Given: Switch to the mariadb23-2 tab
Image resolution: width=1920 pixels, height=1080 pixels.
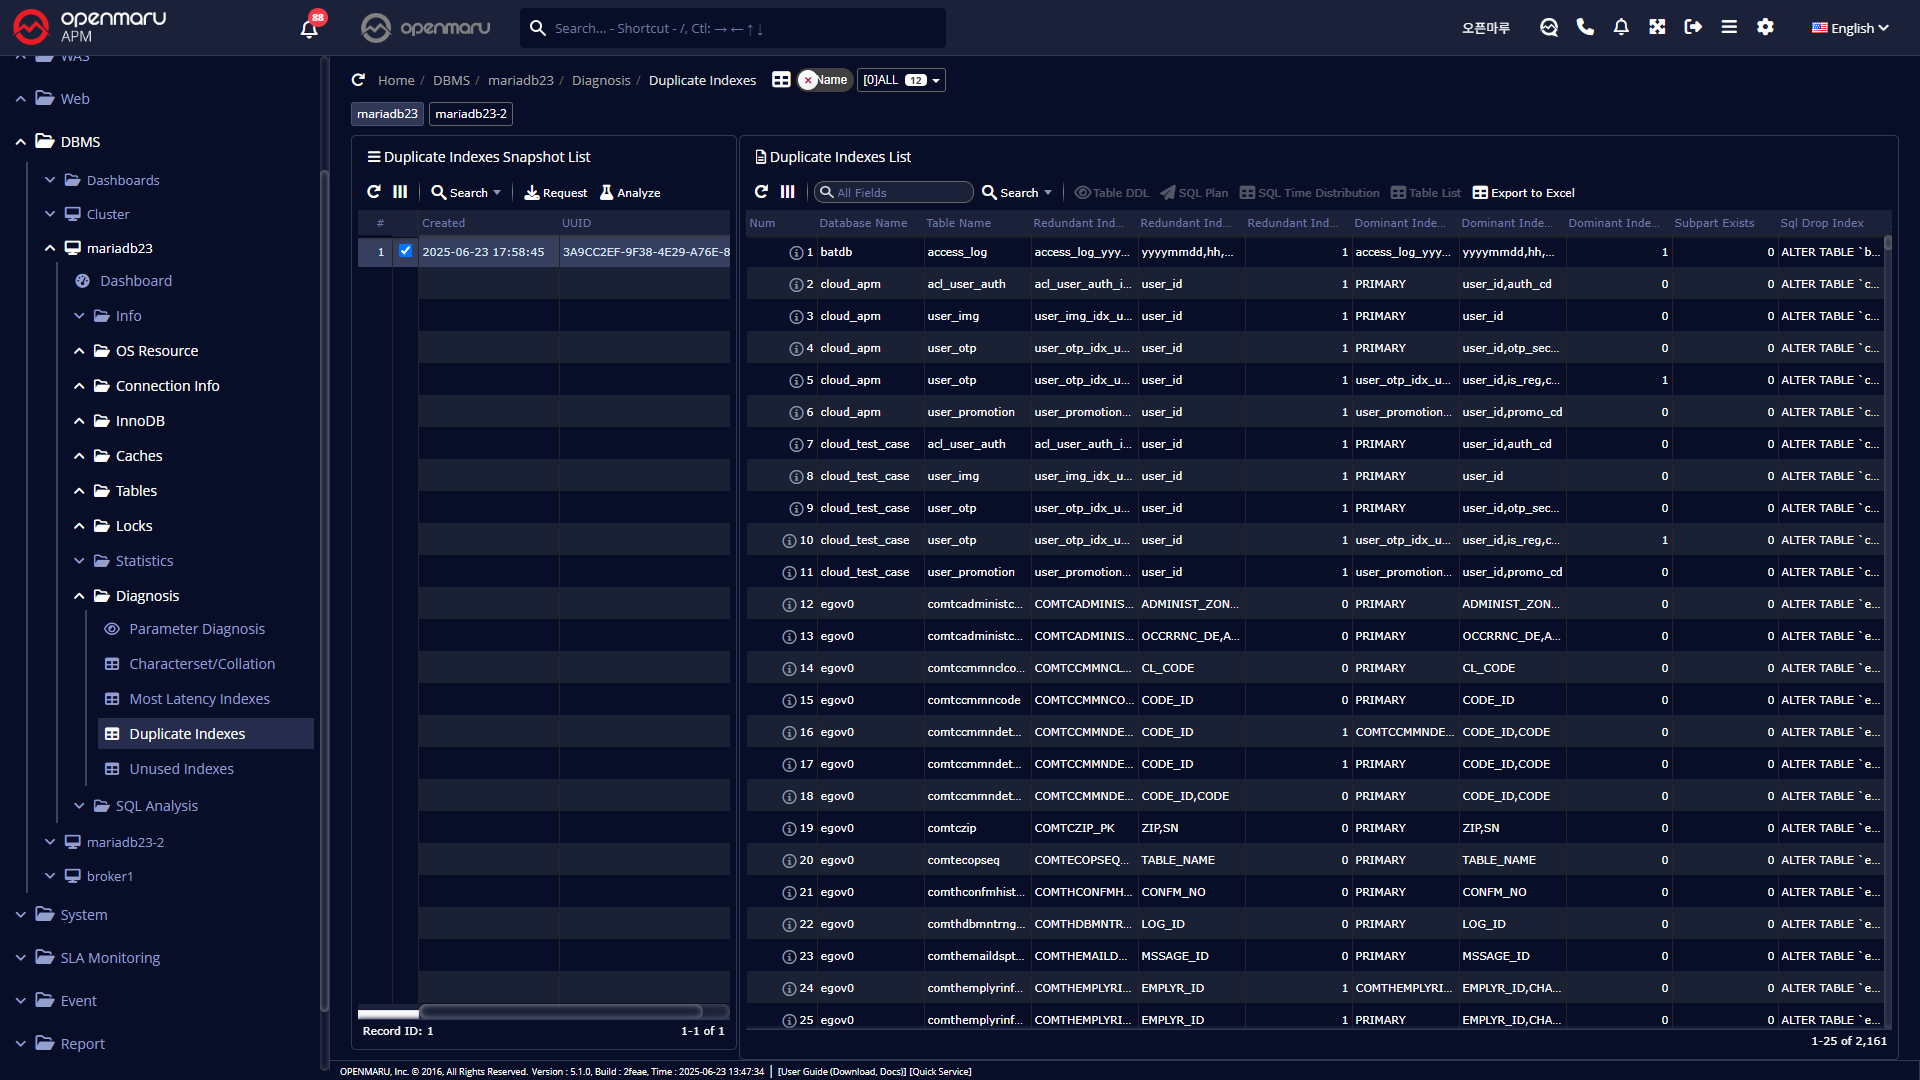Looking at the screenshot, I should [471, 114].
